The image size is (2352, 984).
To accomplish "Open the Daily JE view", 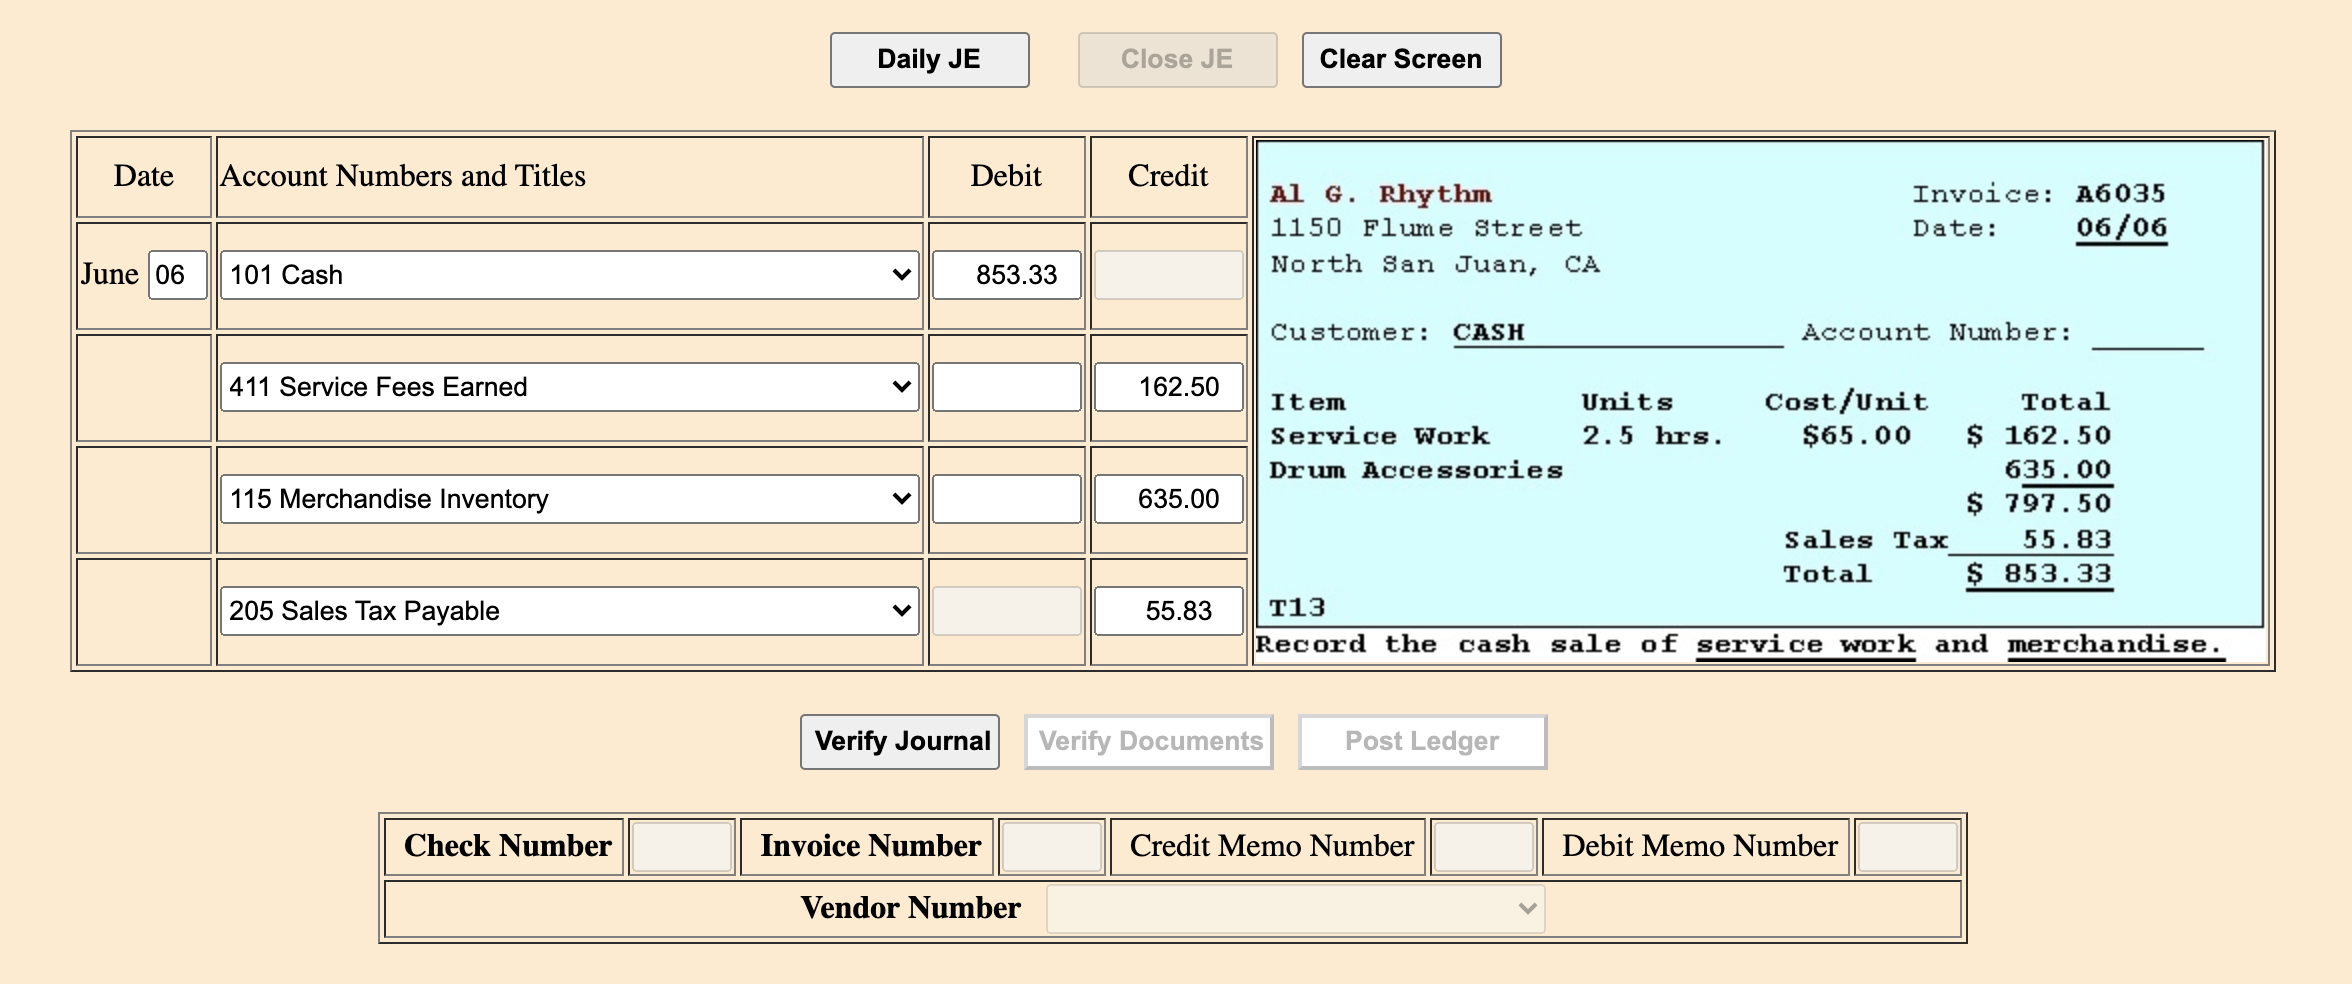I will click(929, 60).
